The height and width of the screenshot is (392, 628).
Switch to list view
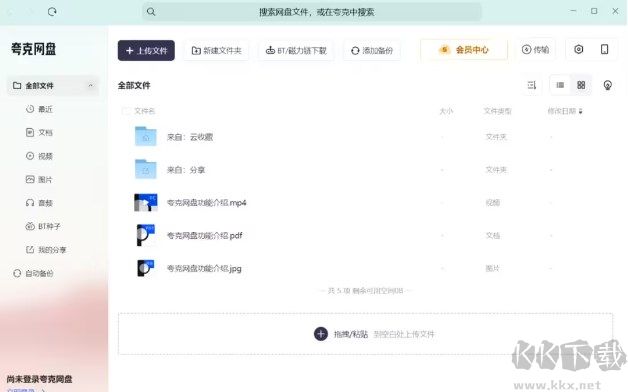(560, 85)
